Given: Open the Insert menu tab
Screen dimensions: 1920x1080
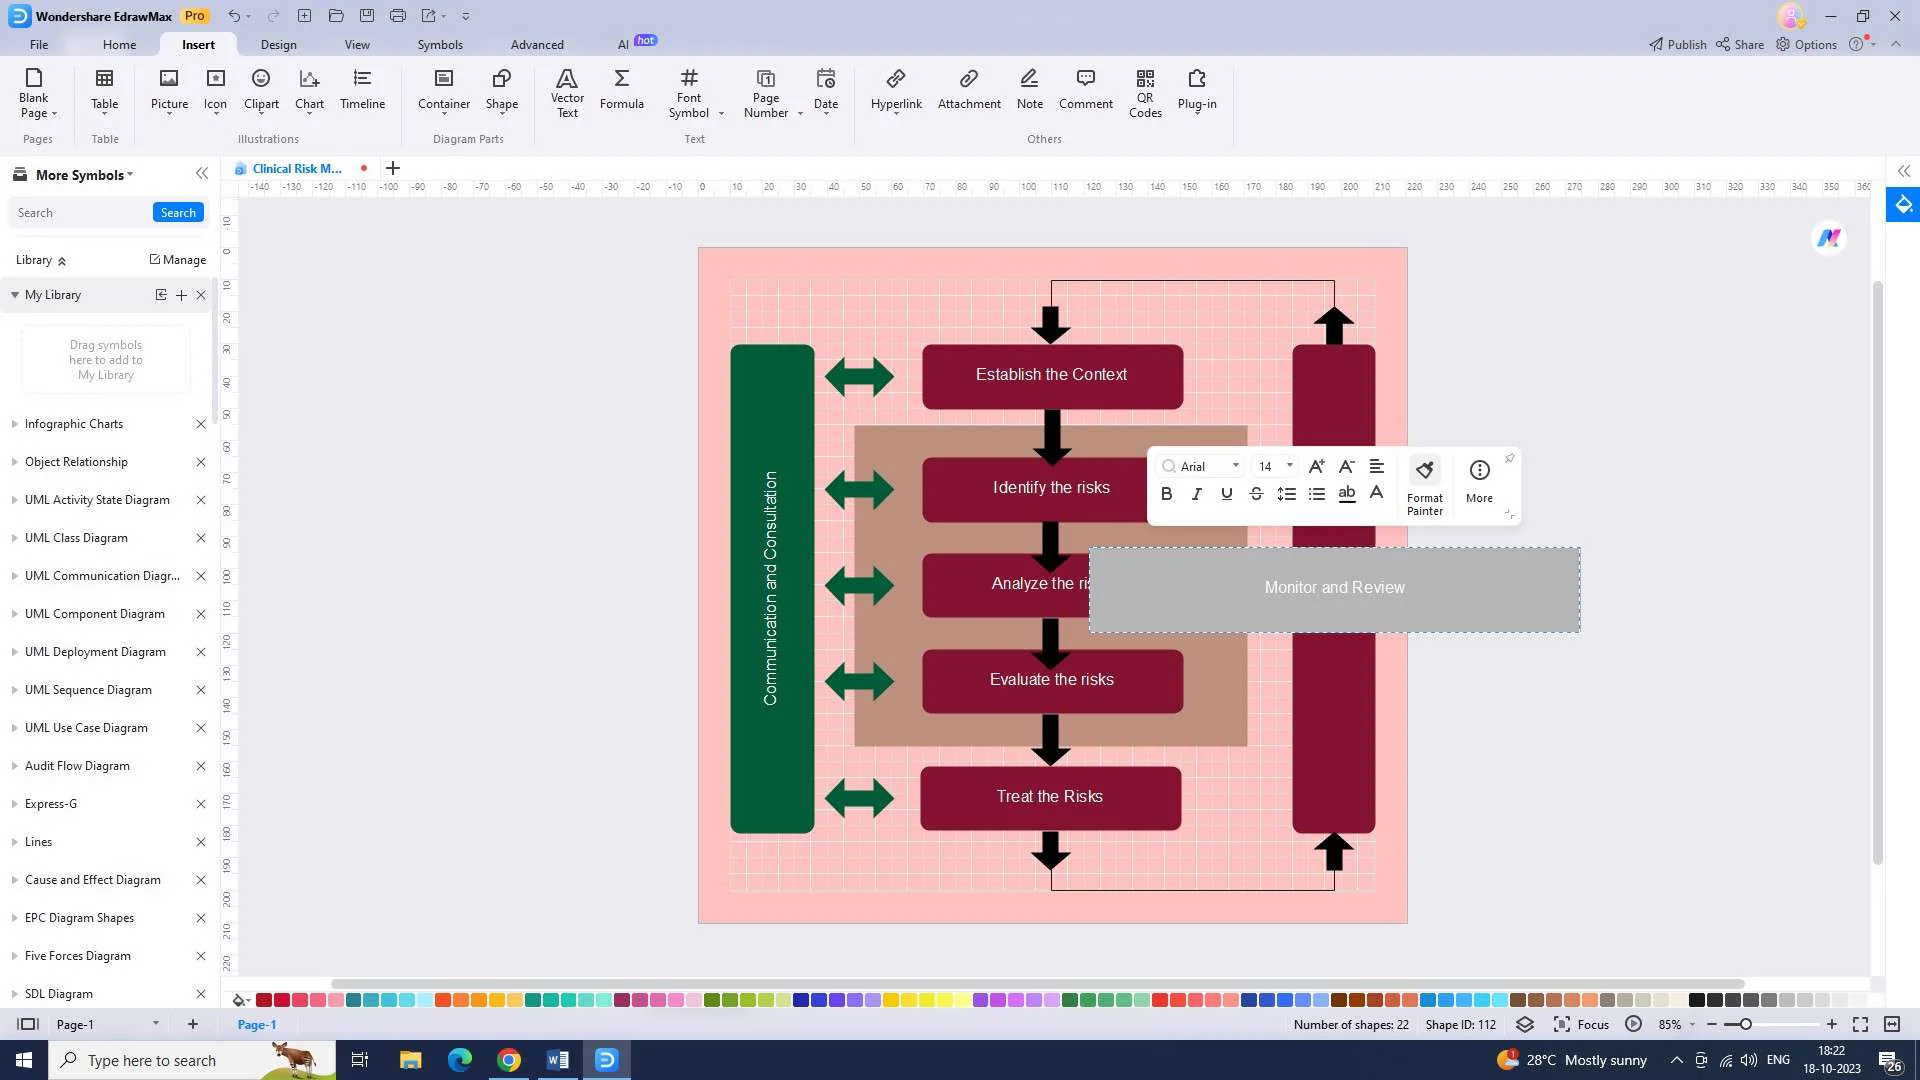Looking at the screenshot, I should point(199,44).
